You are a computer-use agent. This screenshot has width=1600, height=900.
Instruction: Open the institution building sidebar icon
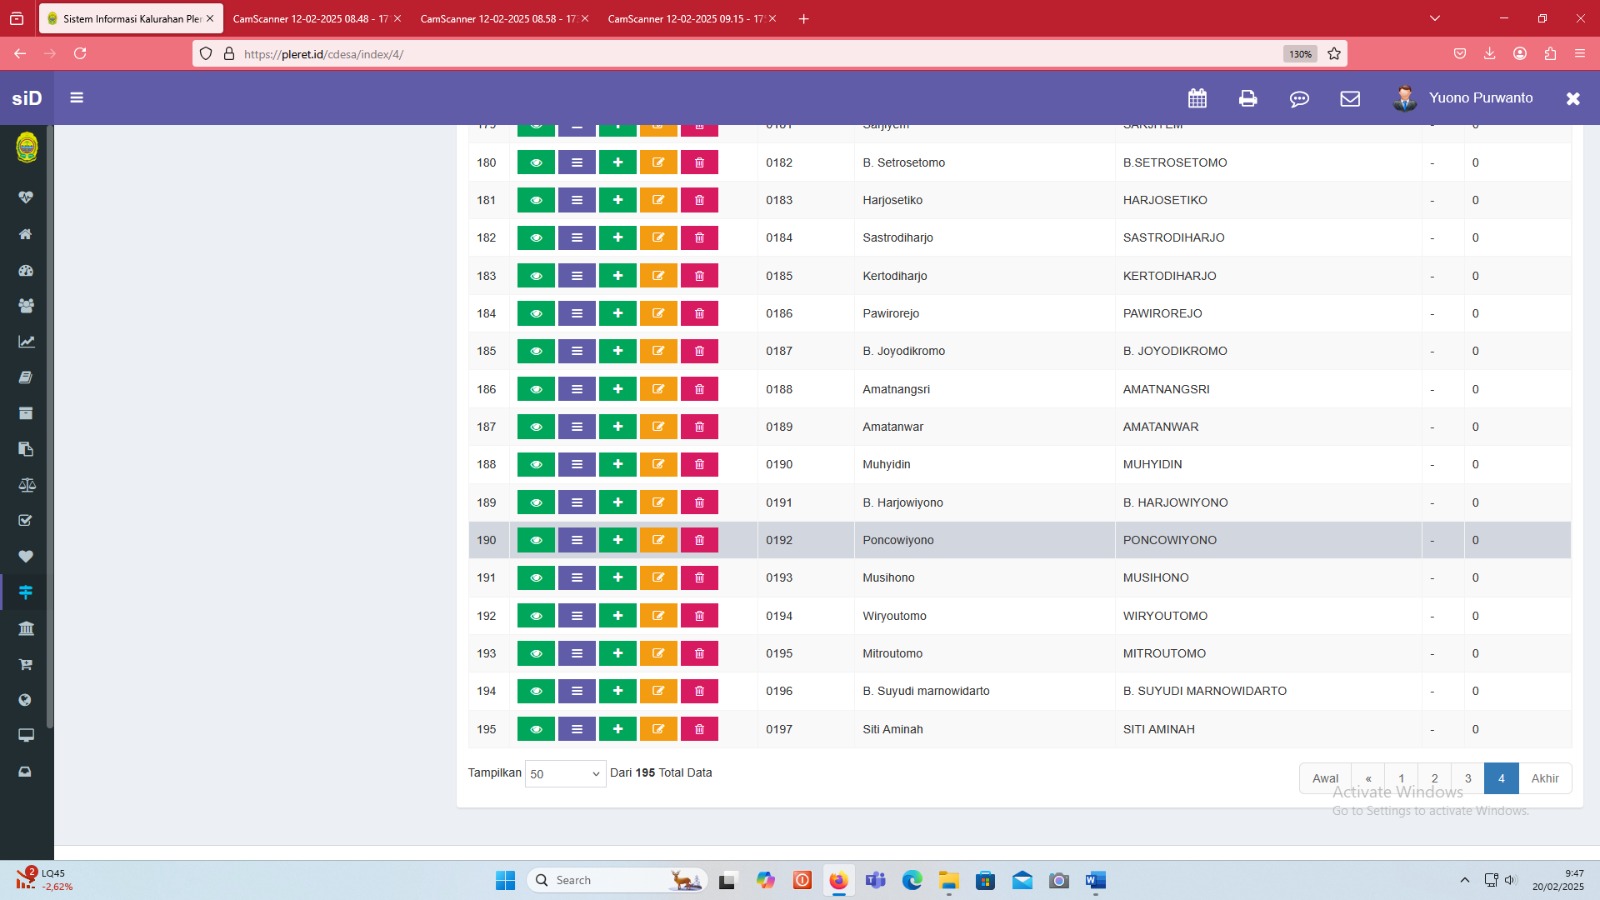26,628
